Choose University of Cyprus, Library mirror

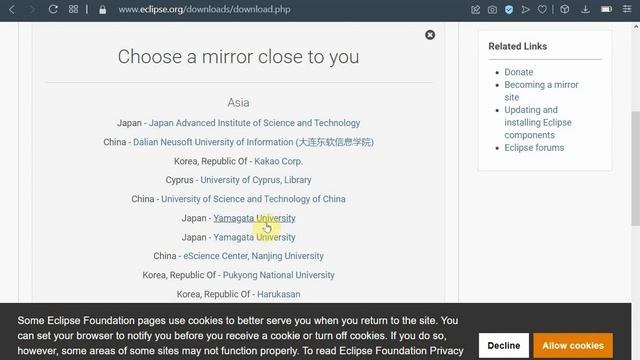click(x=256, y=180)
